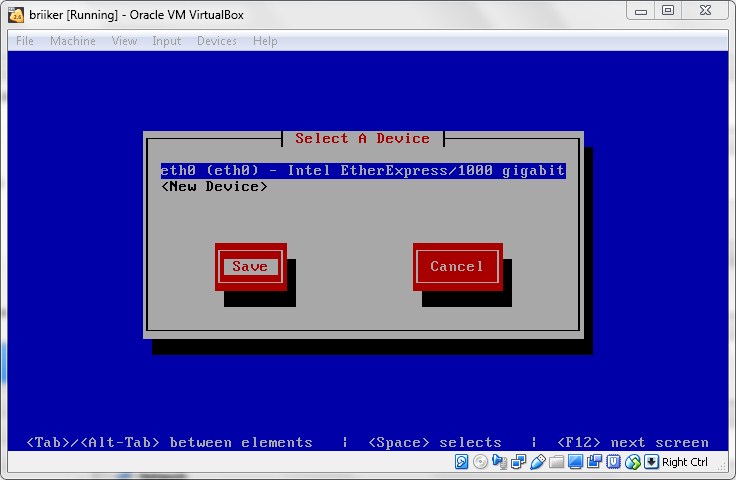Click the audio status icon

499,462
